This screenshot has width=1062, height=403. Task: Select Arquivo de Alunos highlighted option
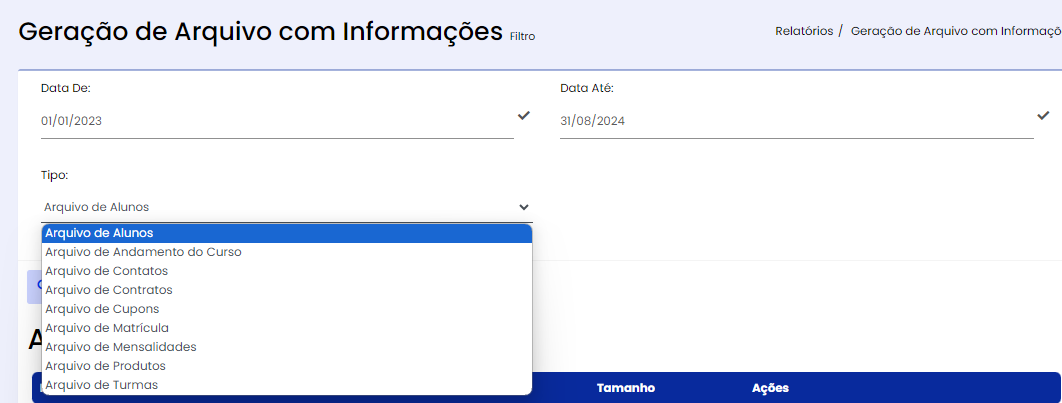(x=286, y=233)
